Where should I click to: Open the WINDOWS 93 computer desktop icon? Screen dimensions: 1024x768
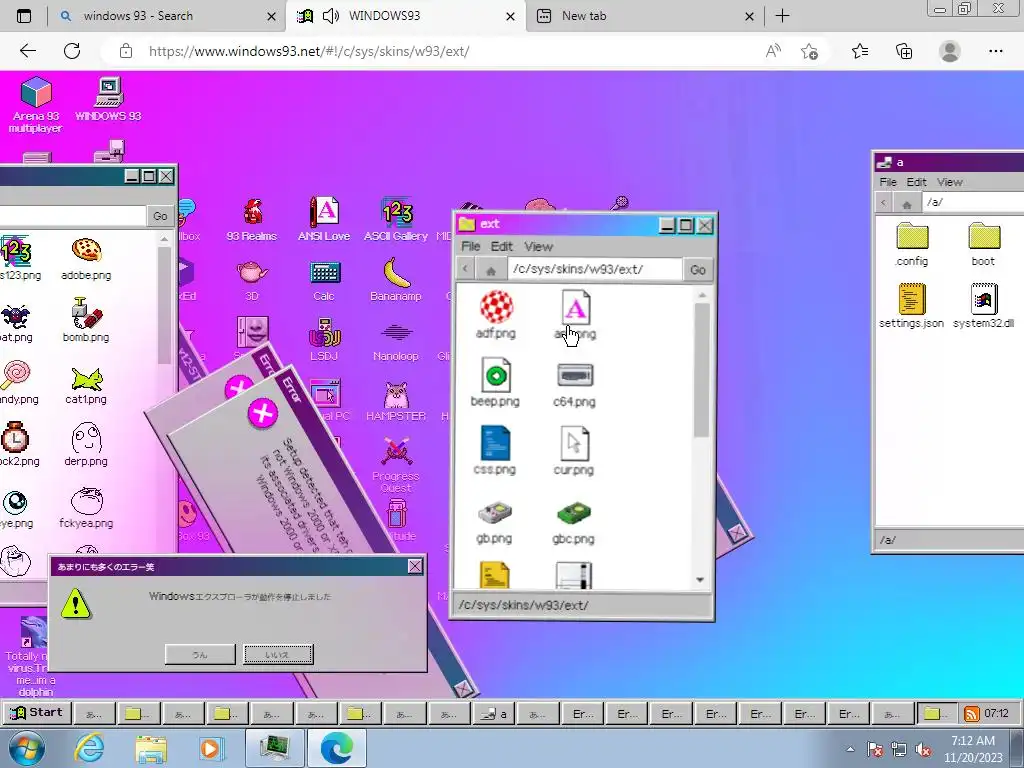click(x=108, y=99)
